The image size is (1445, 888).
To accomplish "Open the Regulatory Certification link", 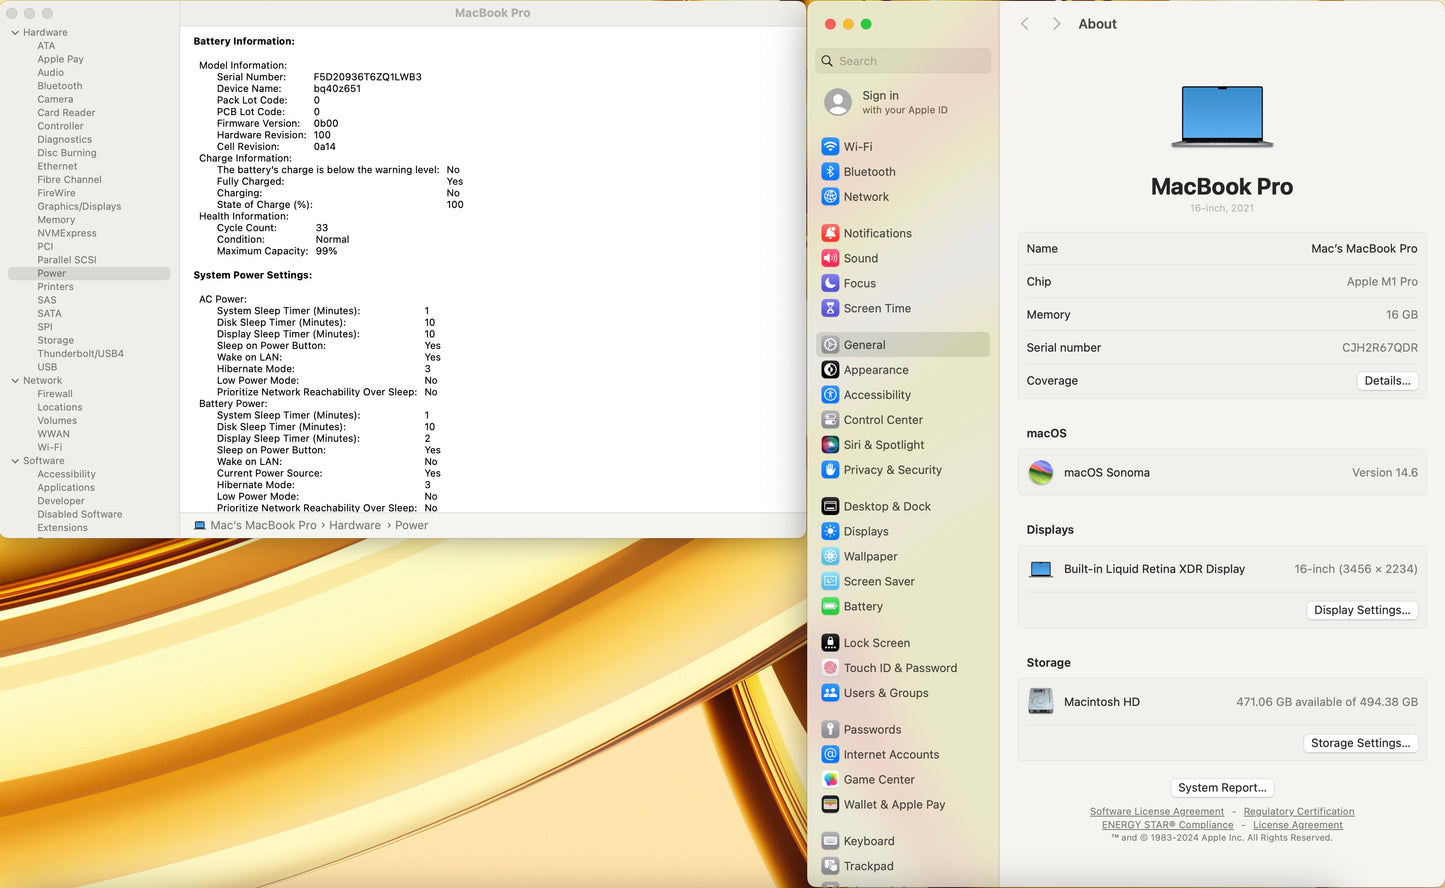I will (x=1299, y=812).
